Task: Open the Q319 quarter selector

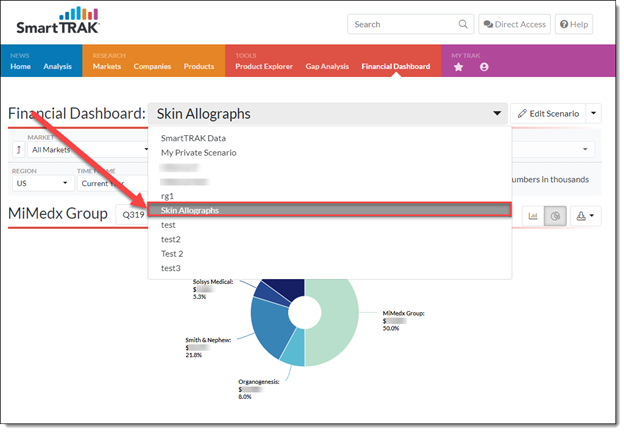Action: coord(133,215)
